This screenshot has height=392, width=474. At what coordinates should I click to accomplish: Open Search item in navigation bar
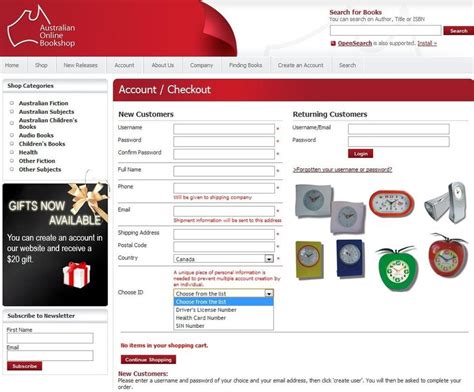(347, 65)
